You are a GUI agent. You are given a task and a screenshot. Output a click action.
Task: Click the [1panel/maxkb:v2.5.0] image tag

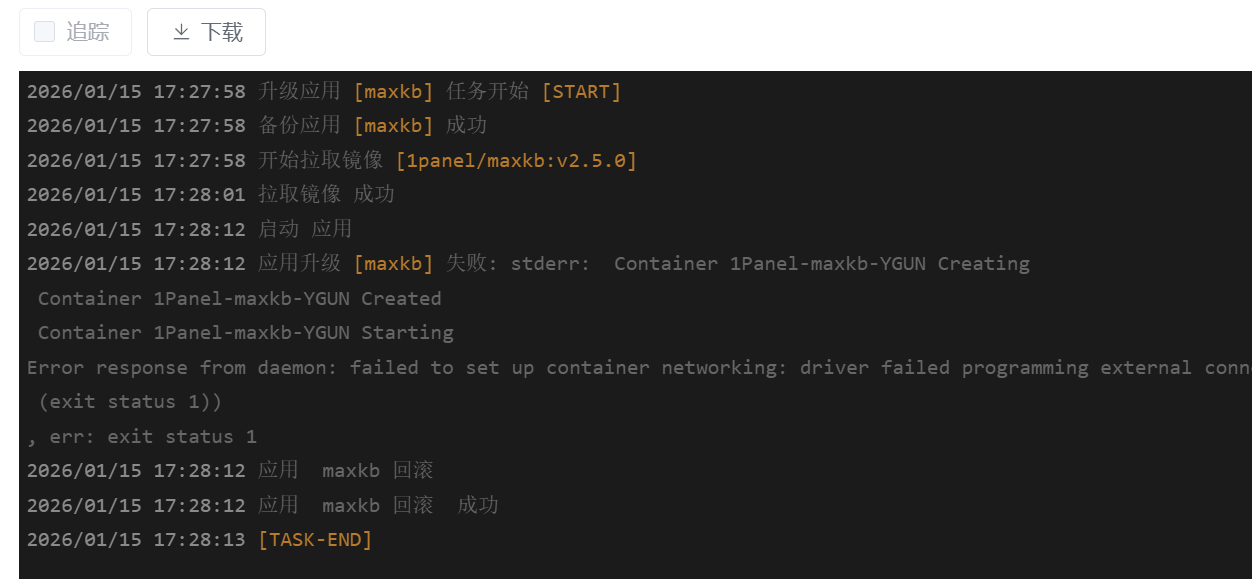coord(516,160)
